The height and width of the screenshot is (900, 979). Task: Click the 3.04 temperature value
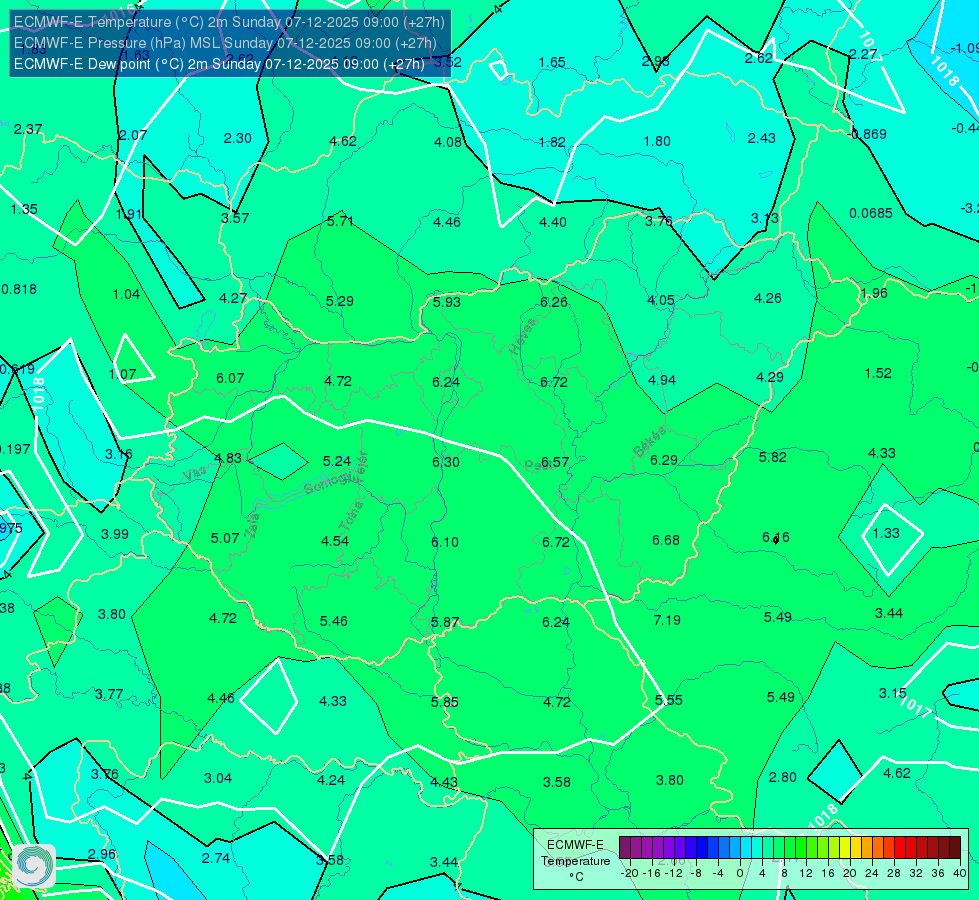(x=218, y=779)
